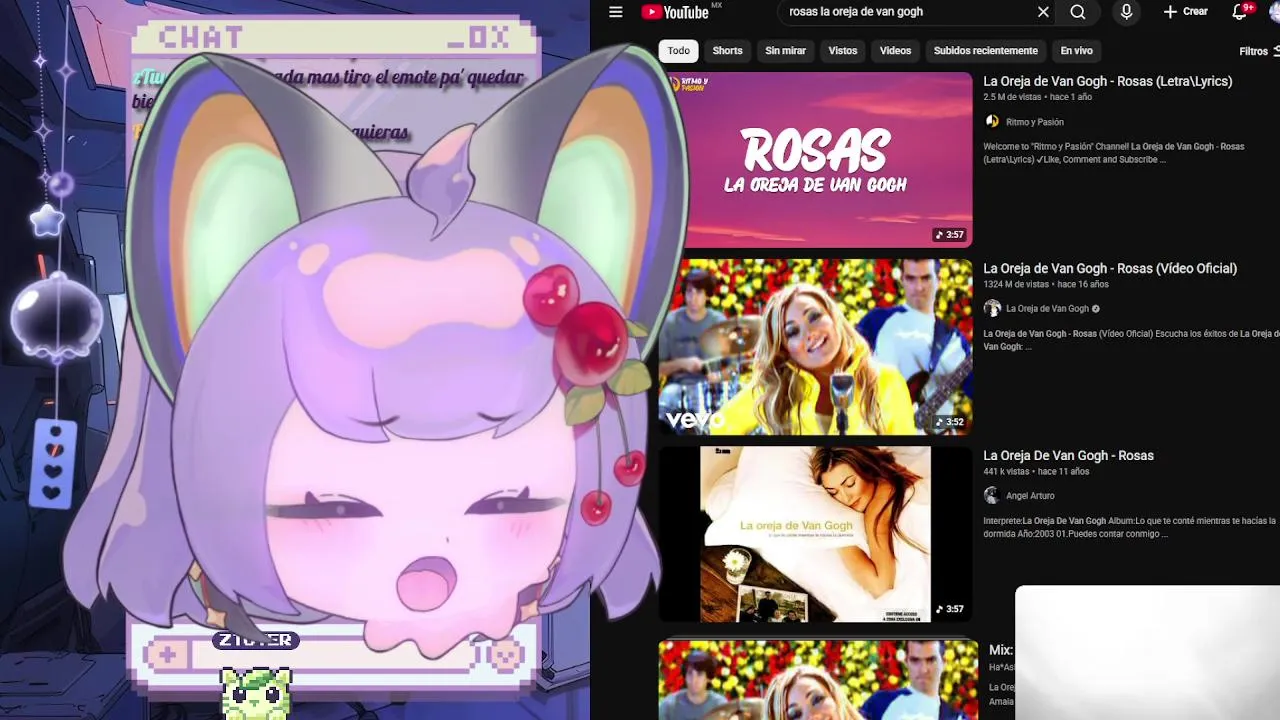Open the Crear upload menu
This screenshot has width=1280, height=720.
(1185, 12)
